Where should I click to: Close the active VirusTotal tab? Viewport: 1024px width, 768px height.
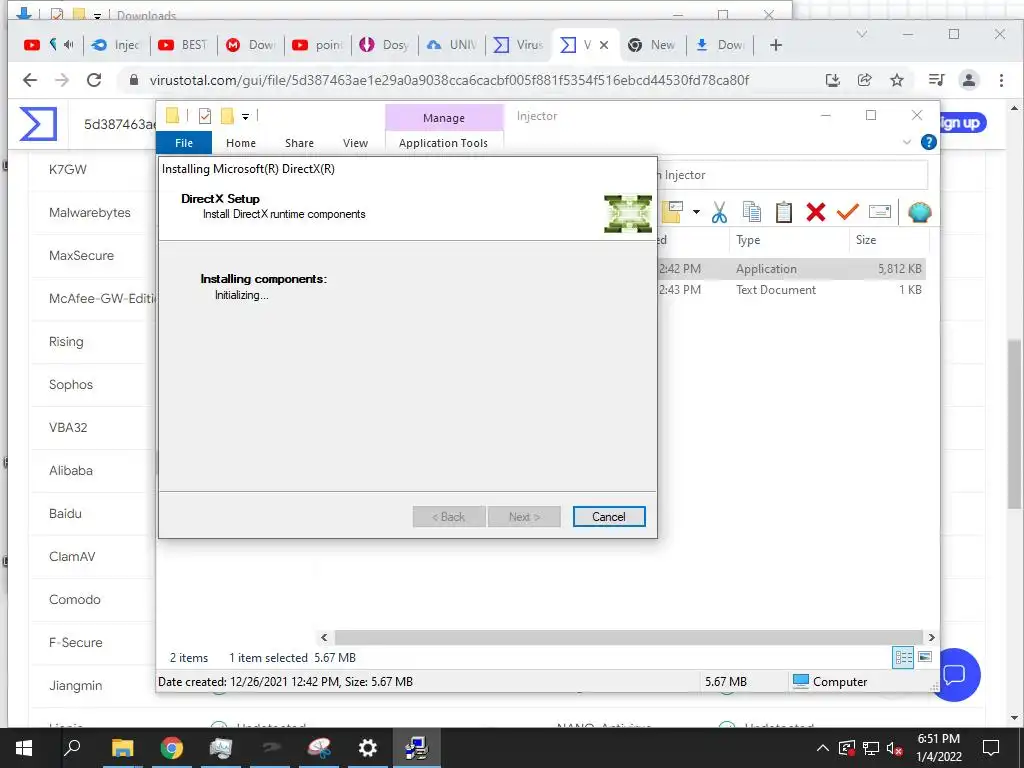(x=604, y=45)
